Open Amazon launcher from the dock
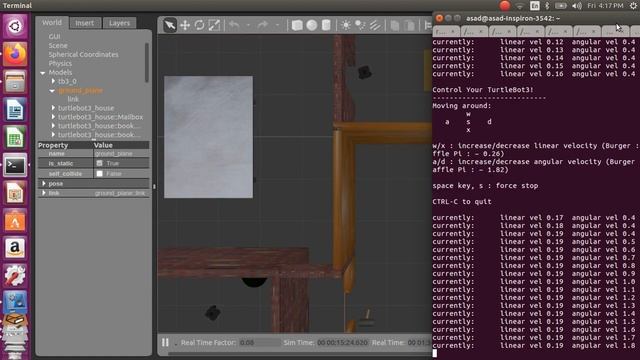The width and height of the screenshot is (640, 360). click(x=15, y=248)
